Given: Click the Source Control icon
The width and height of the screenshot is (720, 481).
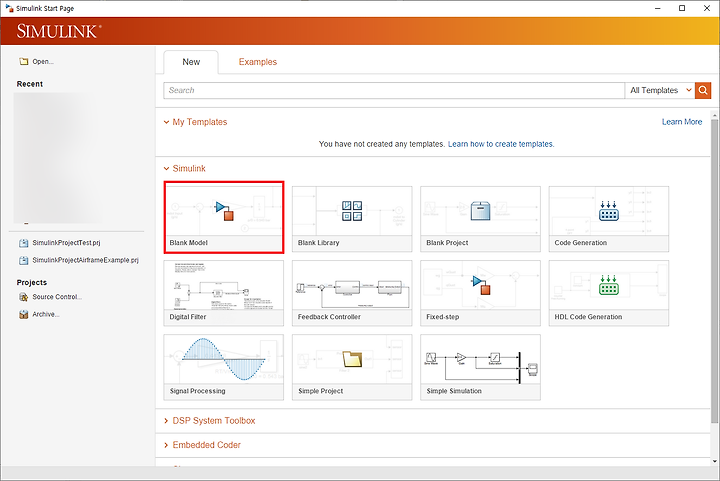Looking at the screenshot, I should (23, 297).
